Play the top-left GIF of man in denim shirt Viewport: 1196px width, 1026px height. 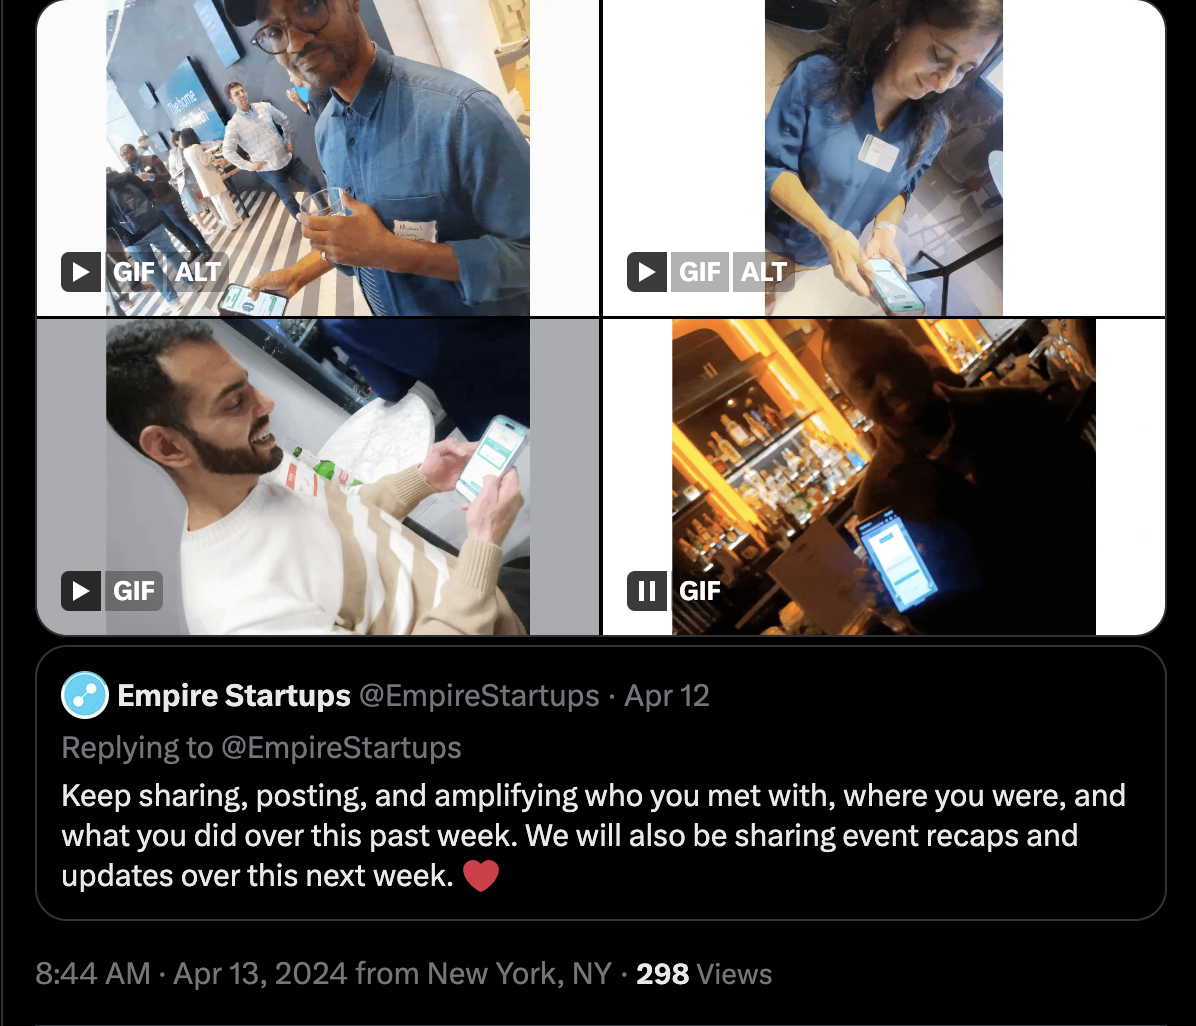[81, 272]
